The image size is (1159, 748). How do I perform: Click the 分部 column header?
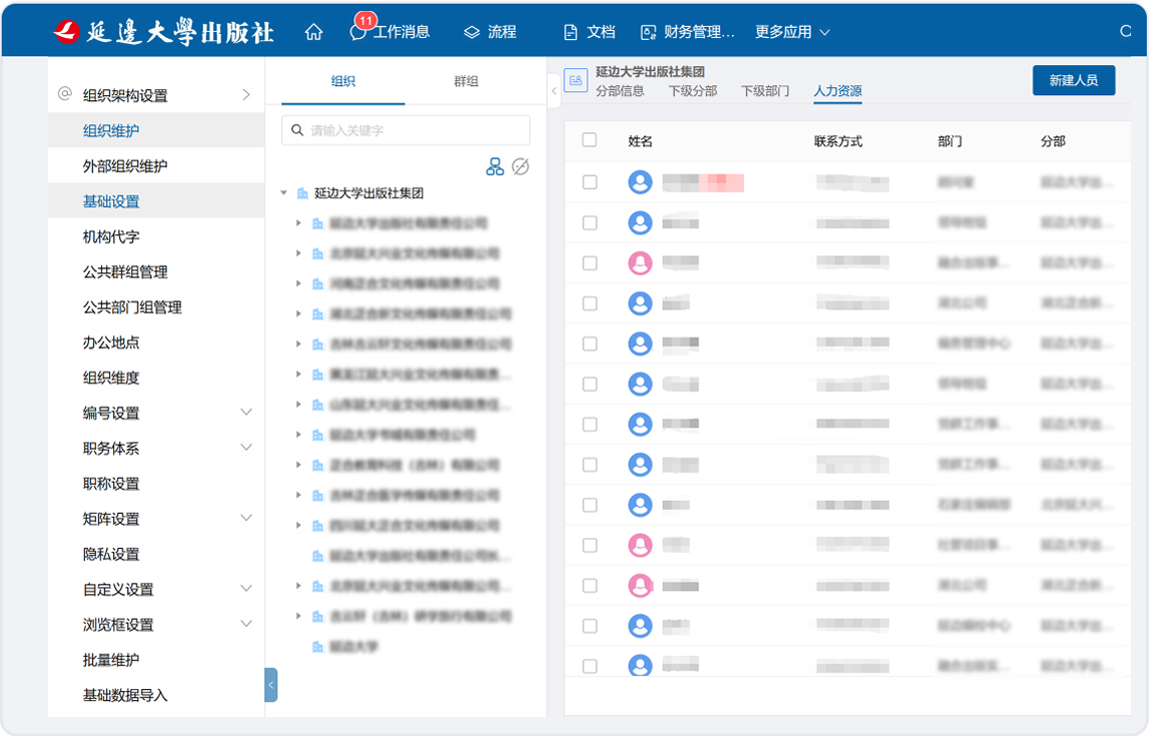pyautogui.click(x=1053, y=141)
